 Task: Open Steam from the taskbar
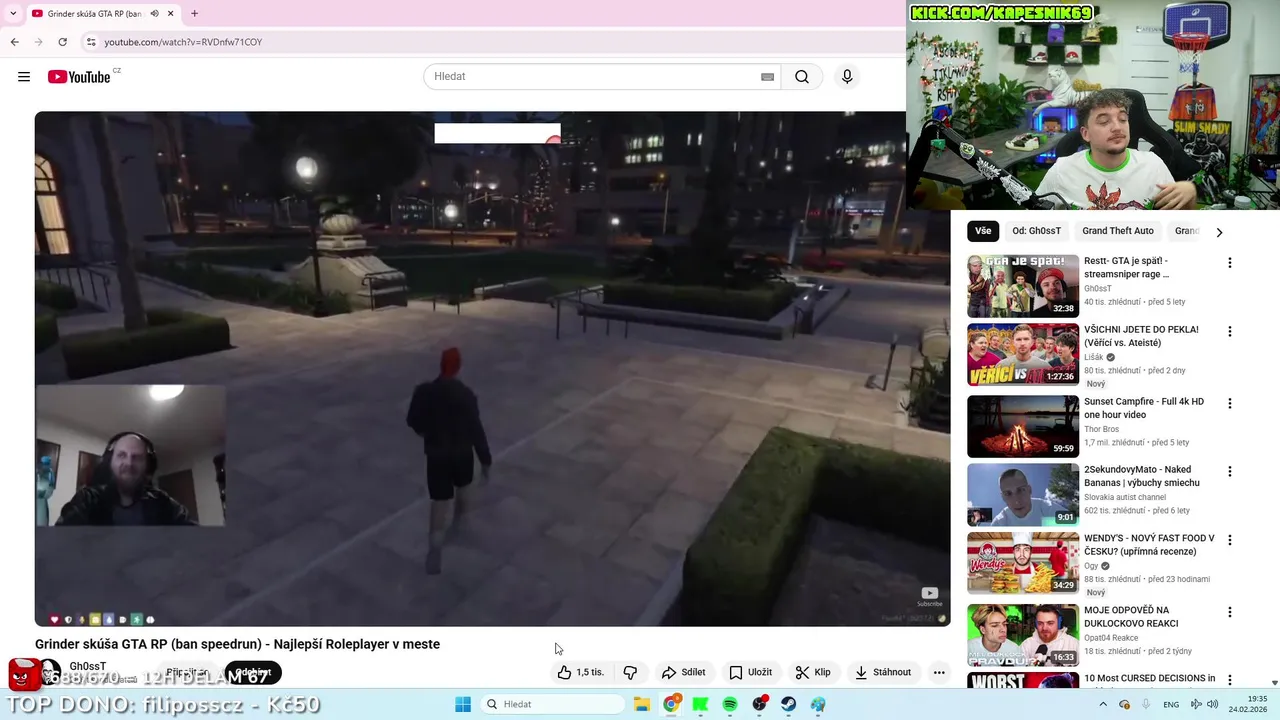789,704
